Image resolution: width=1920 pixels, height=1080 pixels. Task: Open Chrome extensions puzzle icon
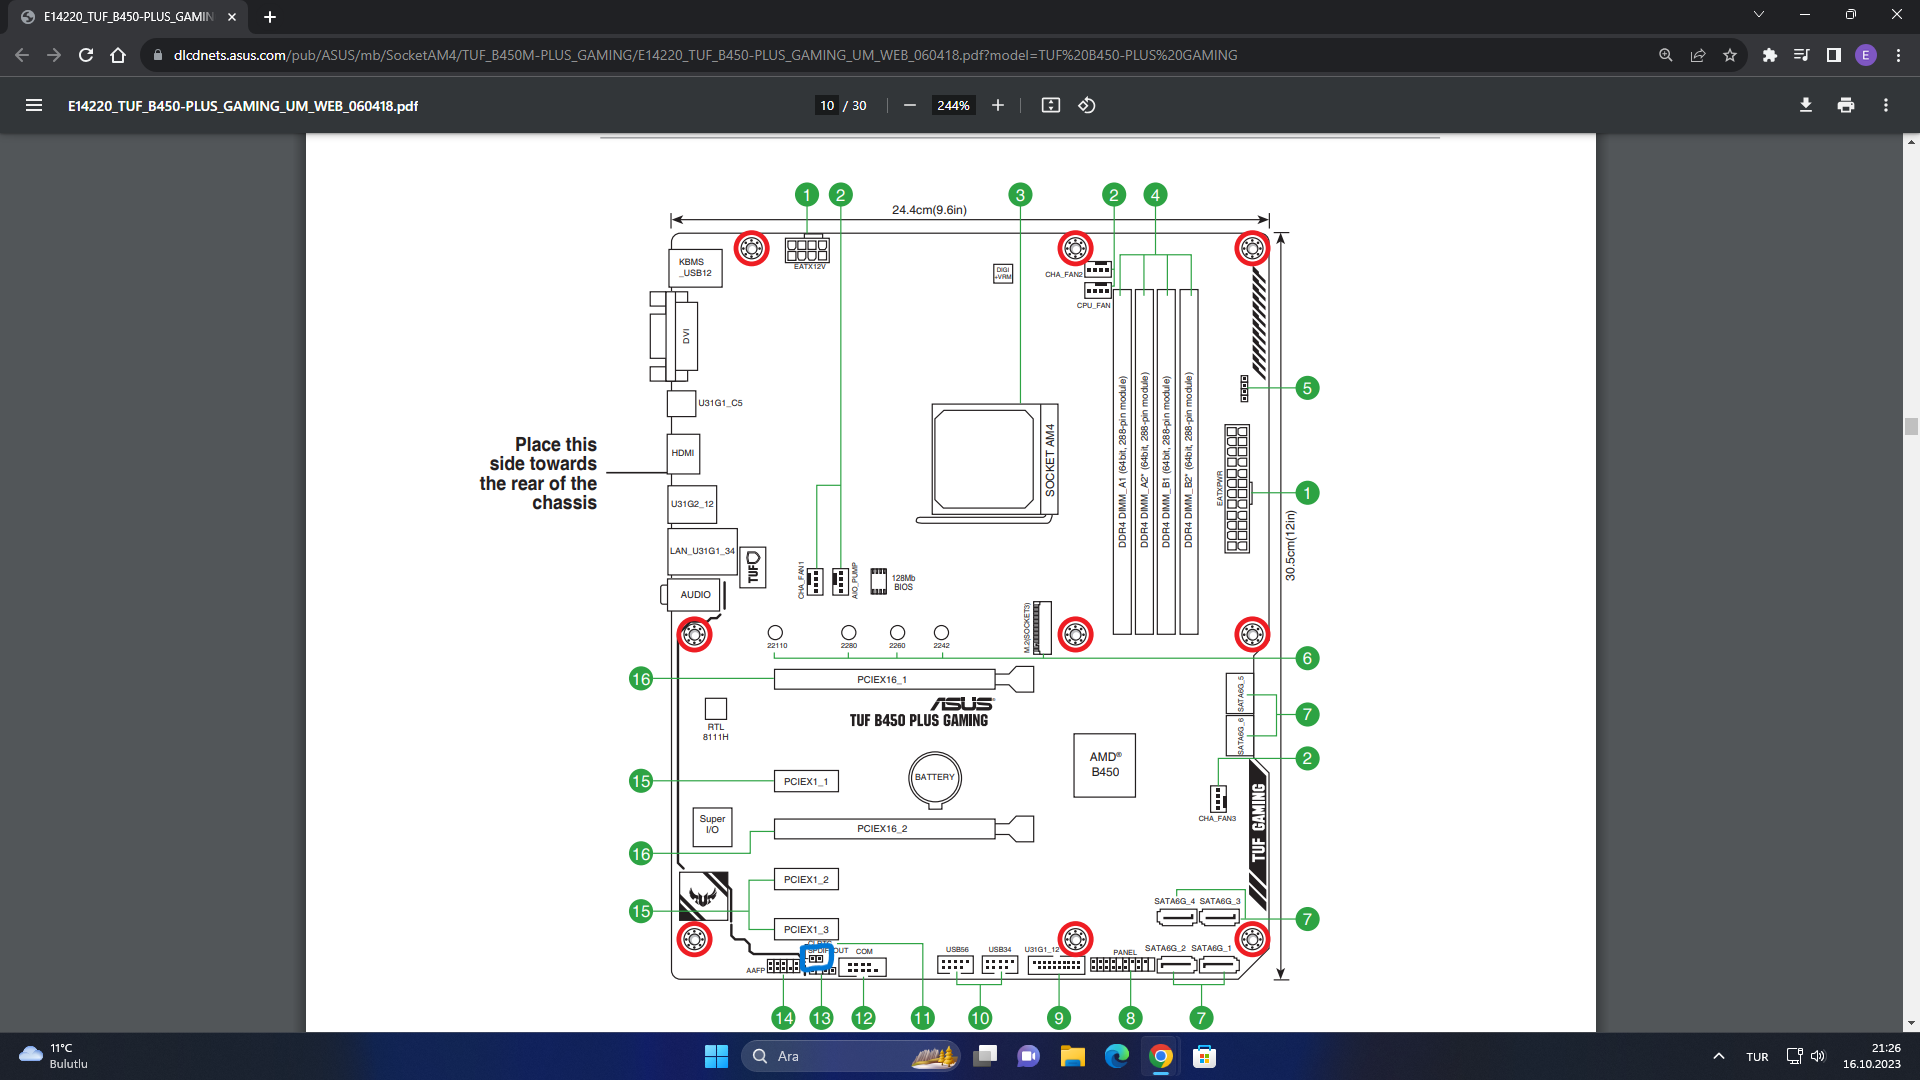coord(1769,55)
